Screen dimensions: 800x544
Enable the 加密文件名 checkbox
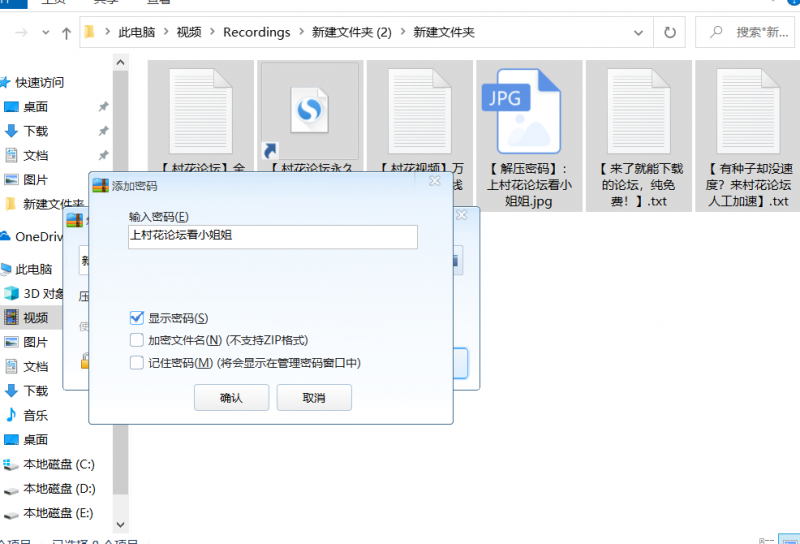tap(137, 340)
